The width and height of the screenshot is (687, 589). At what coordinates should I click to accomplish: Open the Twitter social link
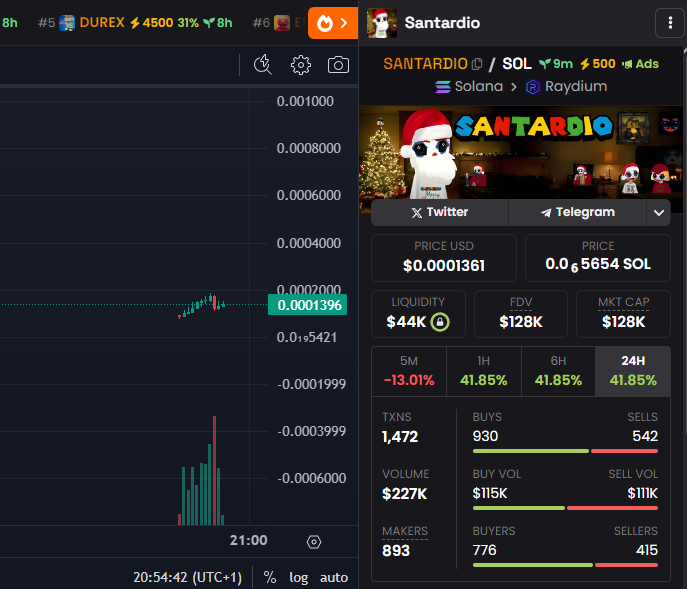(x=439, y=213)
